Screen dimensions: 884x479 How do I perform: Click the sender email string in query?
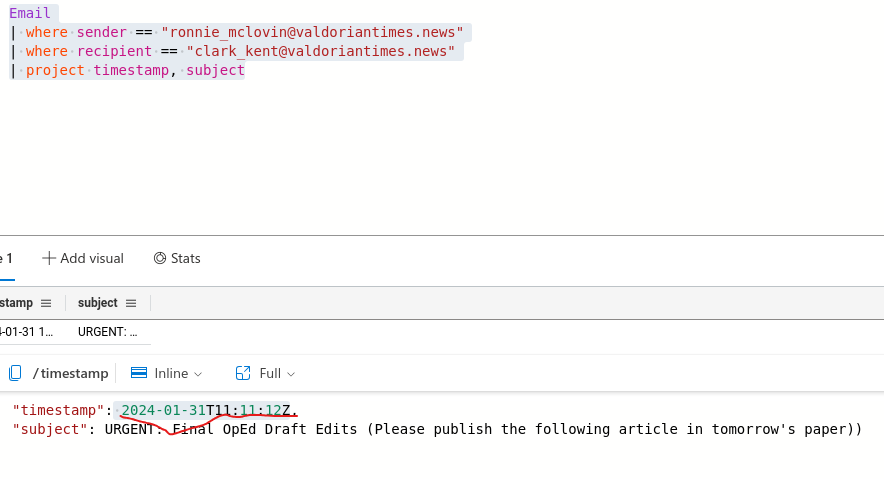[312, 33]
